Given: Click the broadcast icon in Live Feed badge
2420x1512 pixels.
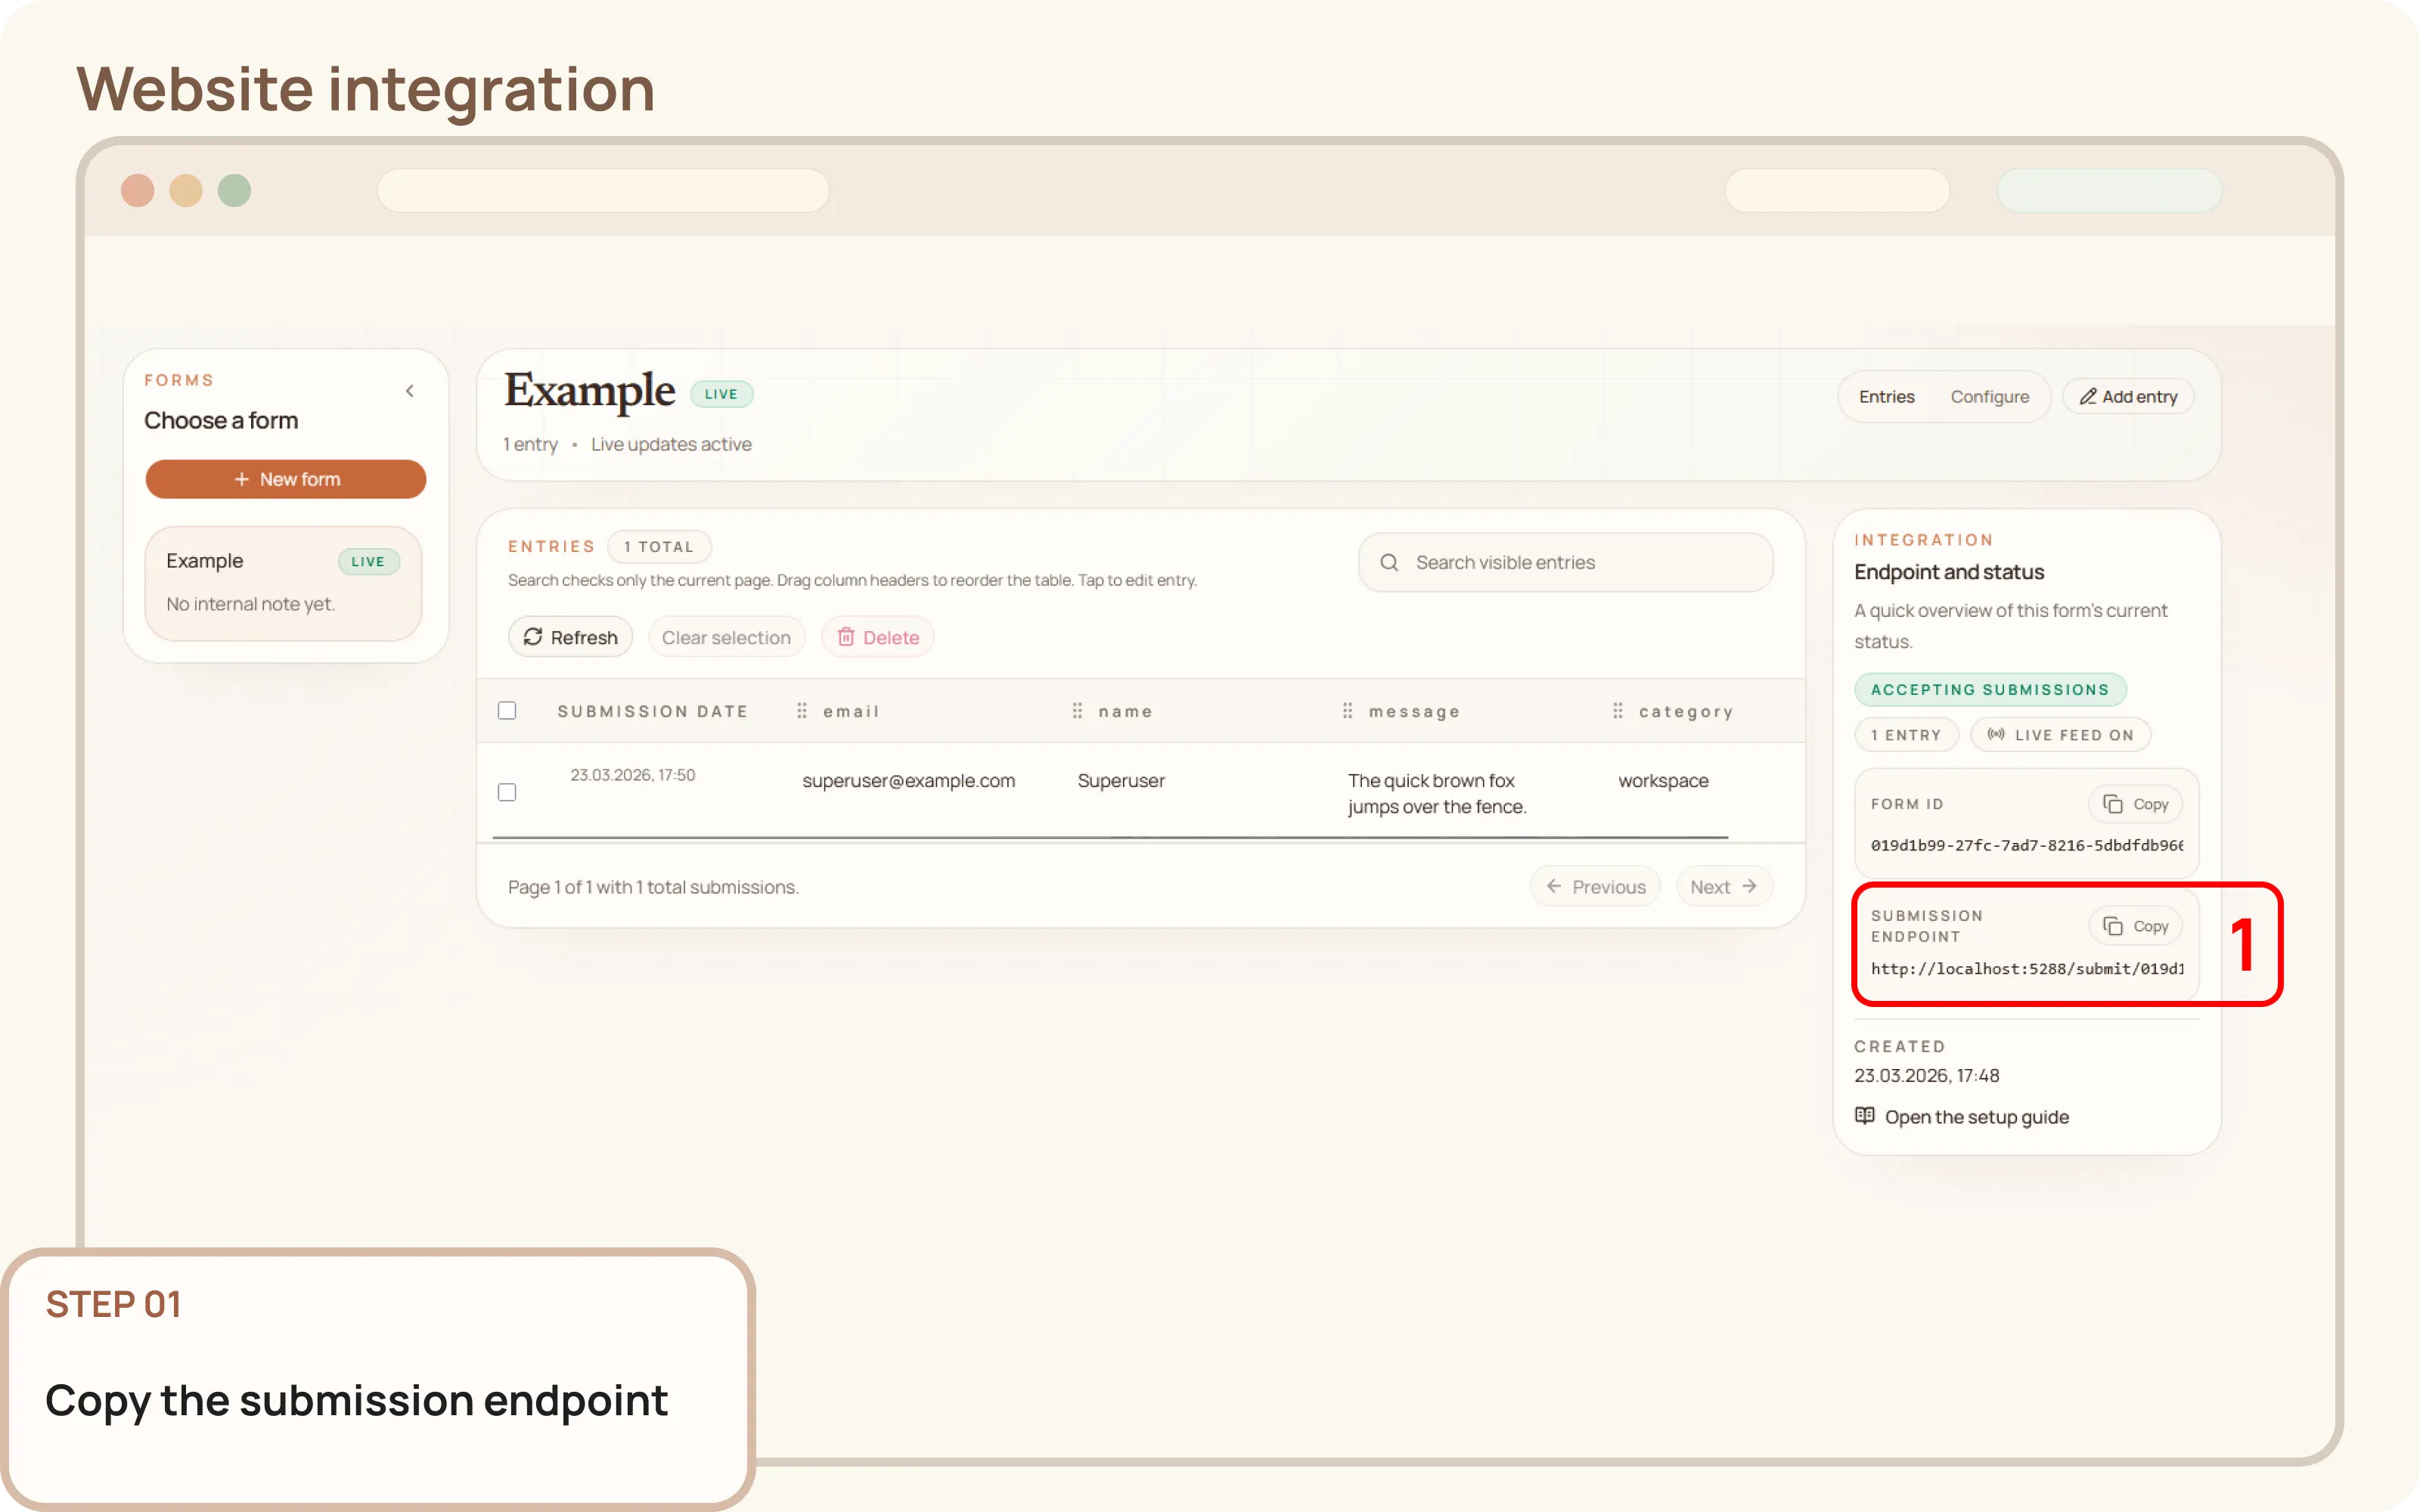Looking at the screenshot, I should [x=1994, y=734].
